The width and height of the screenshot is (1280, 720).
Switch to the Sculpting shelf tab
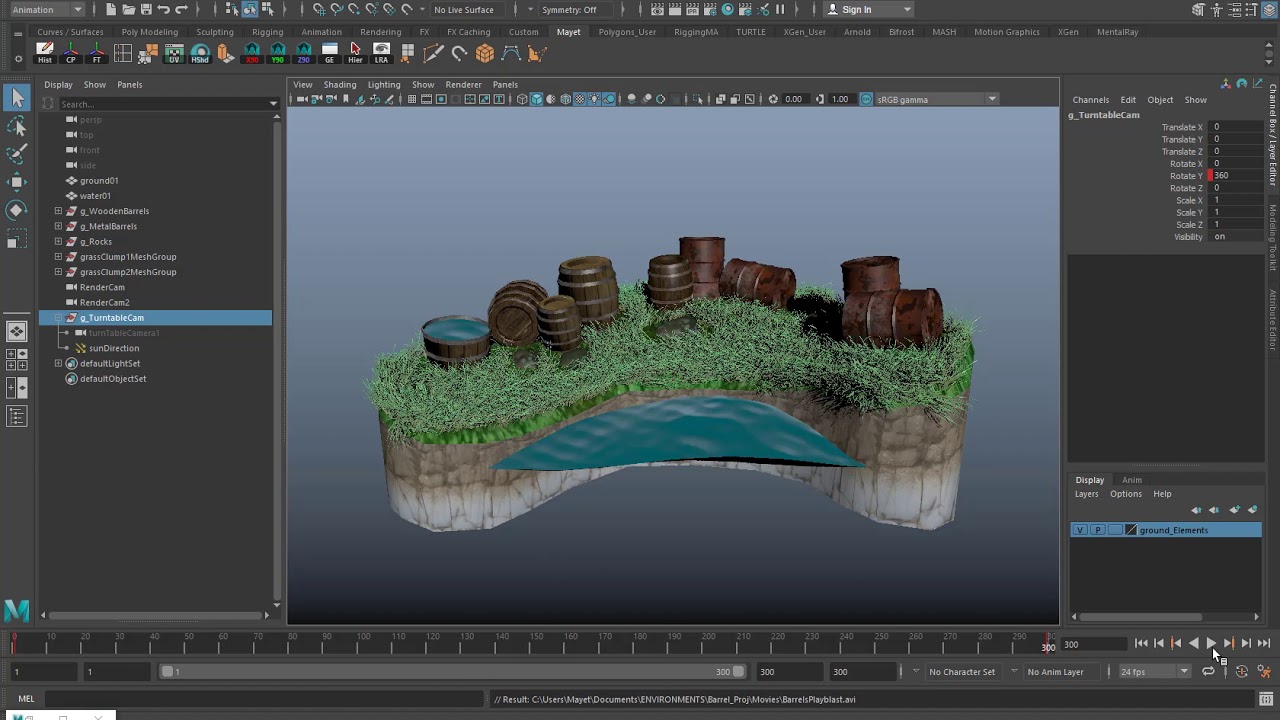point(214,32)
